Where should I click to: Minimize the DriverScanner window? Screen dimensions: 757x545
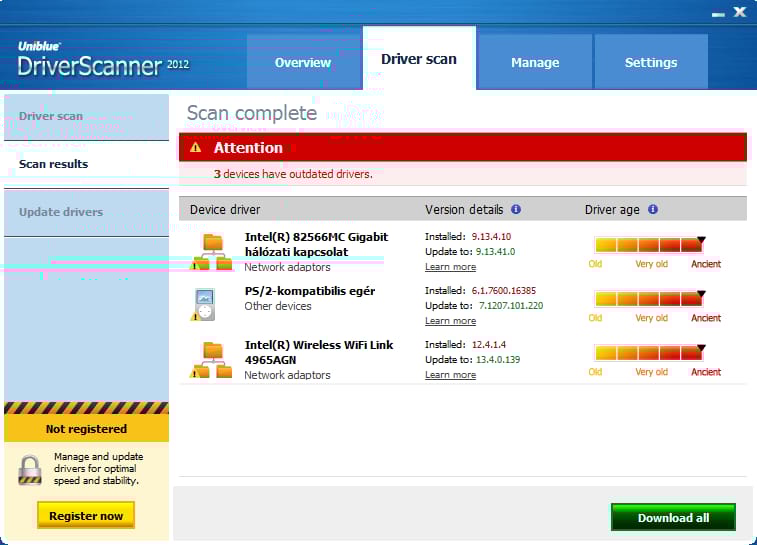[x=718, y=14]
